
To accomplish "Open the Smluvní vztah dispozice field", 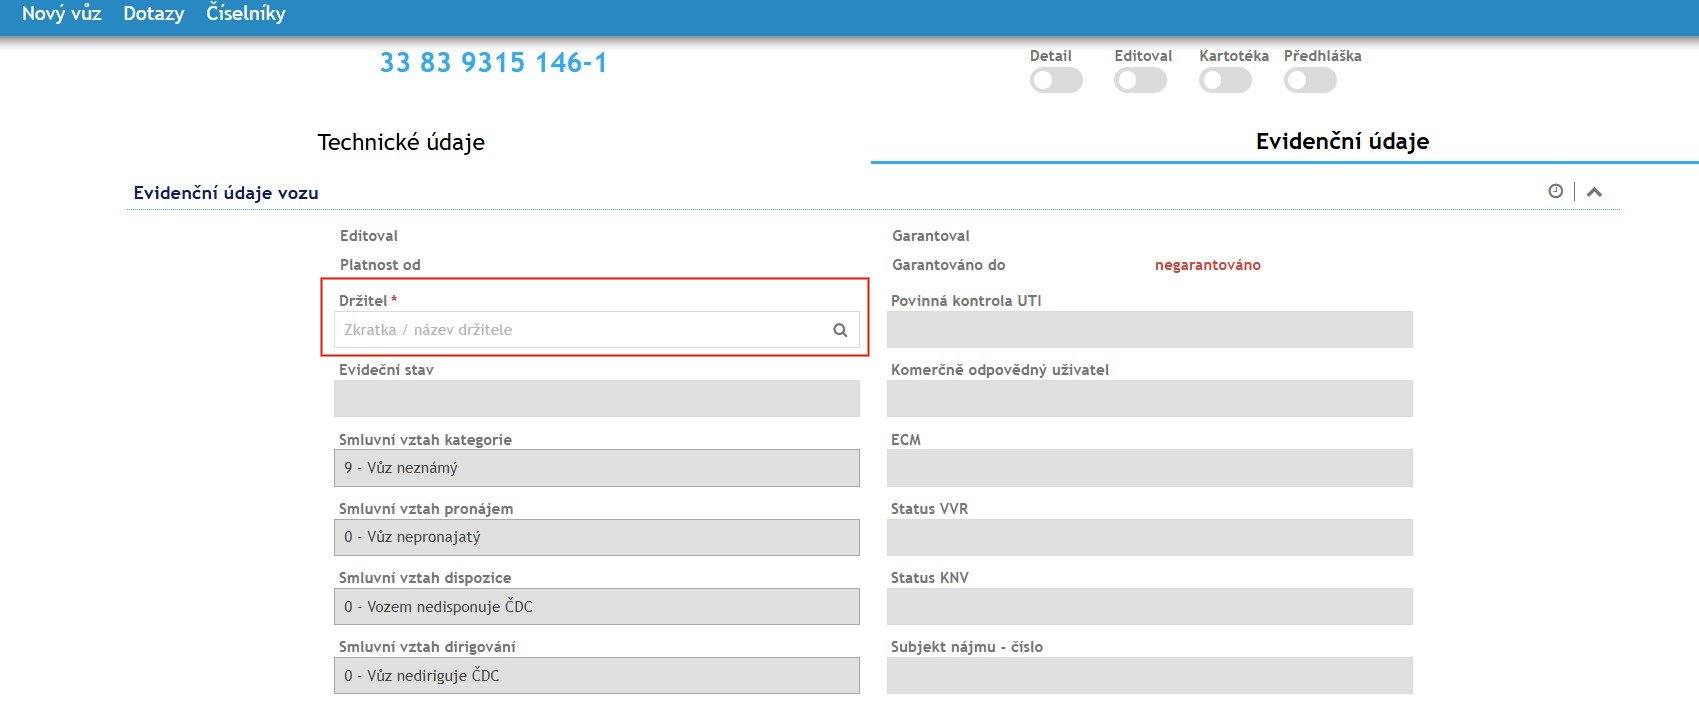I will (596, 606).
